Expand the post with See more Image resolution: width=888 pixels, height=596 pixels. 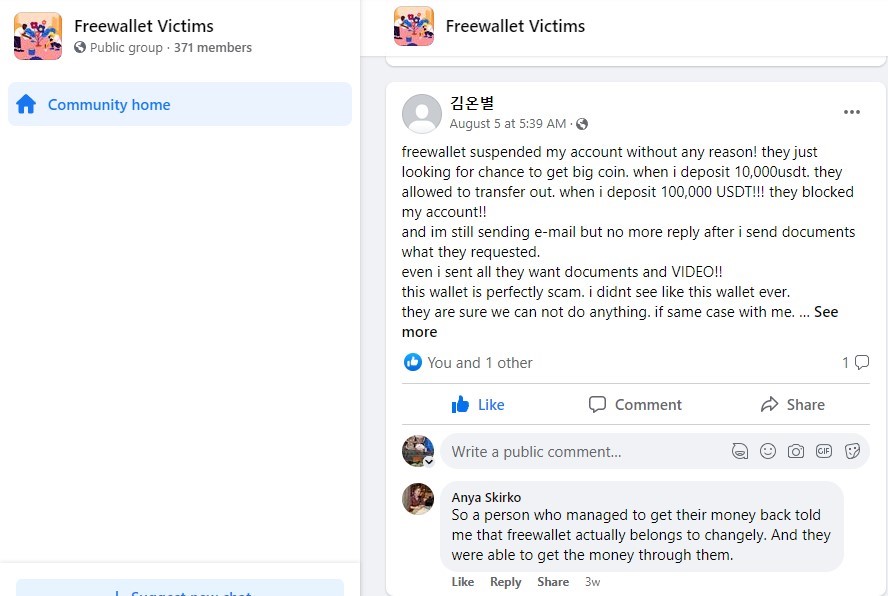tap(620, 322)
